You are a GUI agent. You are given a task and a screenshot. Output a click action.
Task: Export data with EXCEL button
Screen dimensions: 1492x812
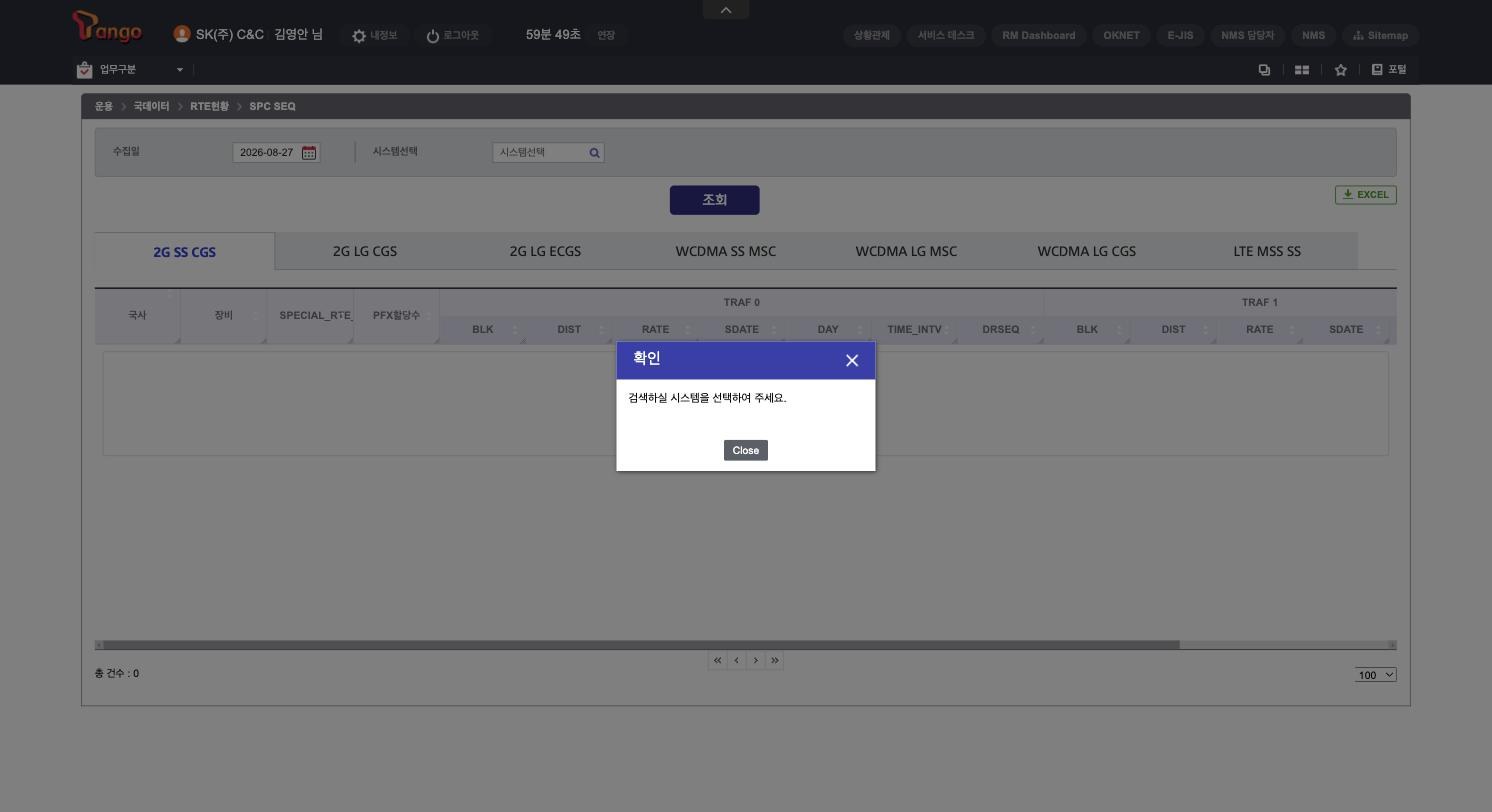(x=1366, y=195)
